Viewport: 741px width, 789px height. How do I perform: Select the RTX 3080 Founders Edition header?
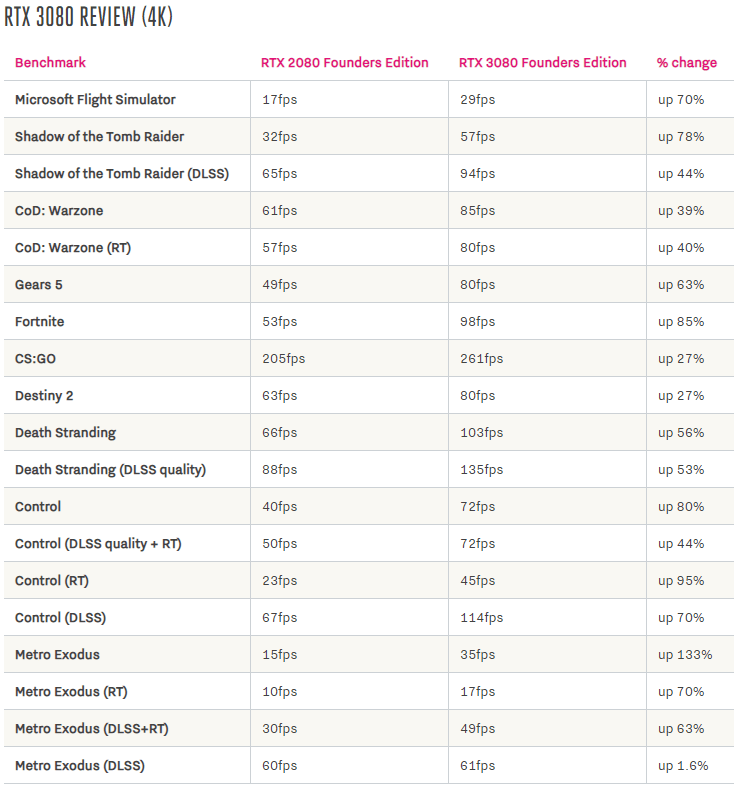click(542, 62)
